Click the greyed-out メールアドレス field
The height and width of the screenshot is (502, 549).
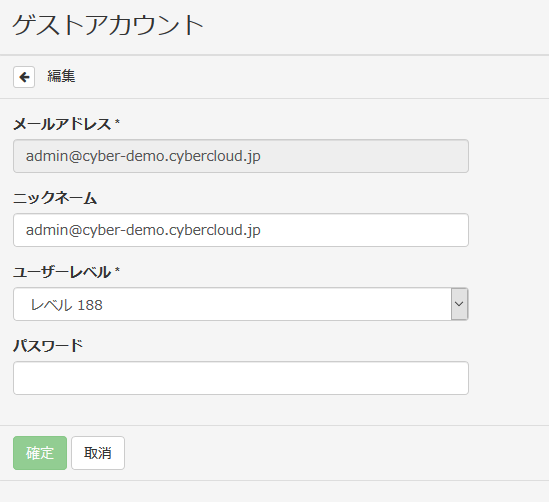click(x=241, y=156)
